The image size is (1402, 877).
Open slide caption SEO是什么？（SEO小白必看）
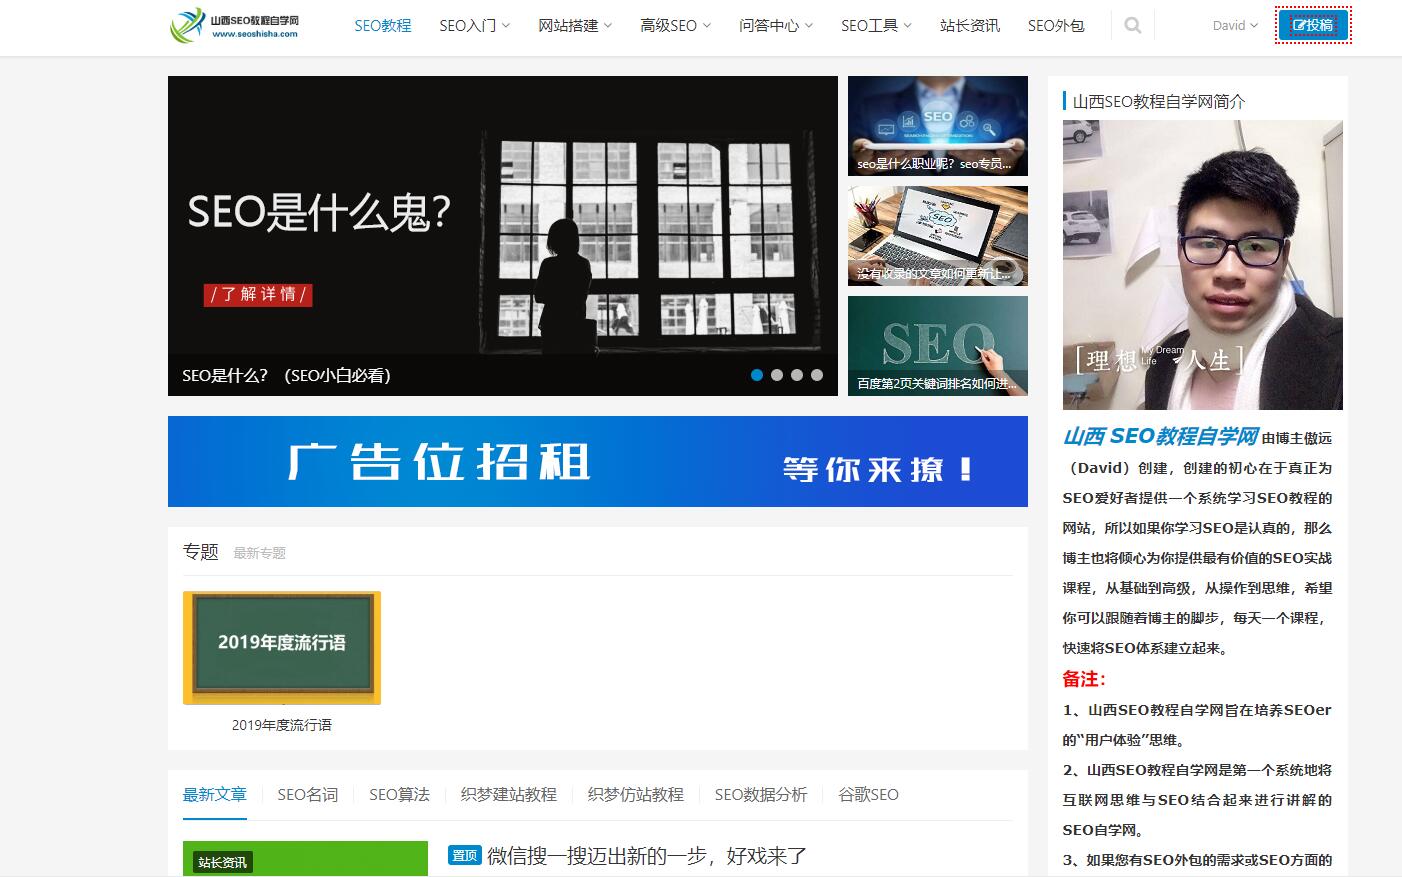point(286,376)
